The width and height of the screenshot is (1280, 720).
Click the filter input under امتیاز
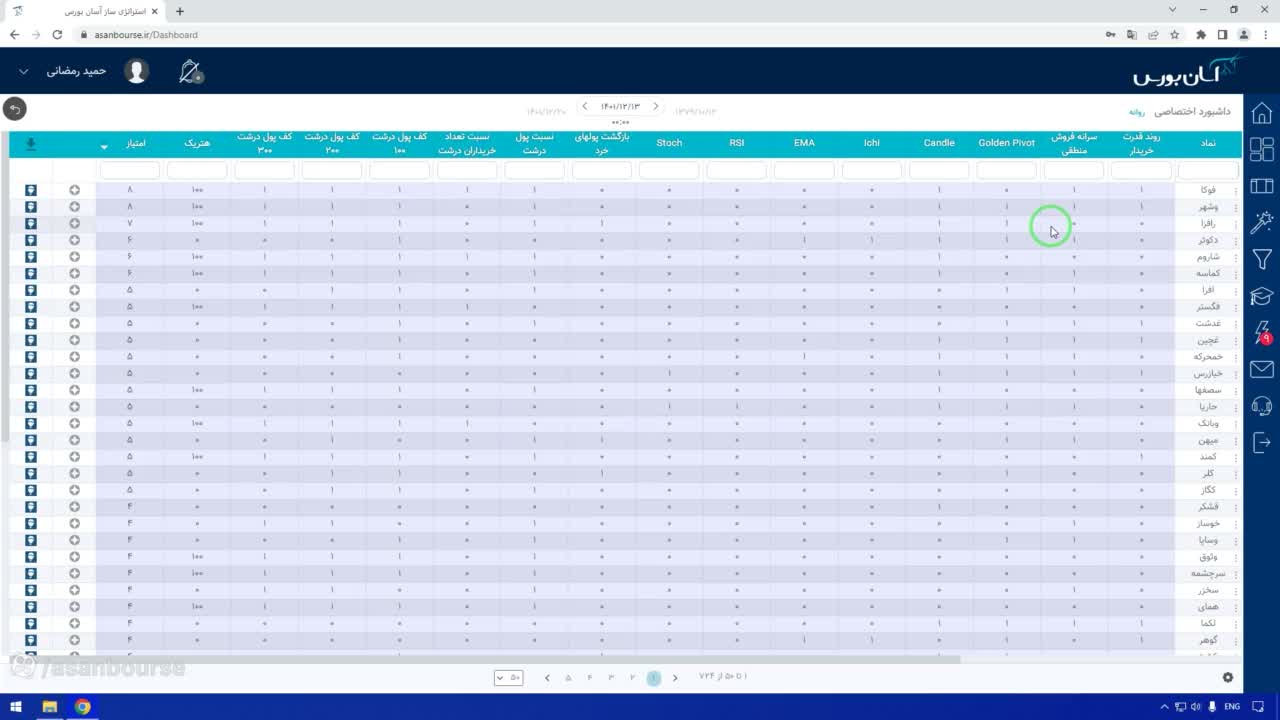click(x=130, y=171)
